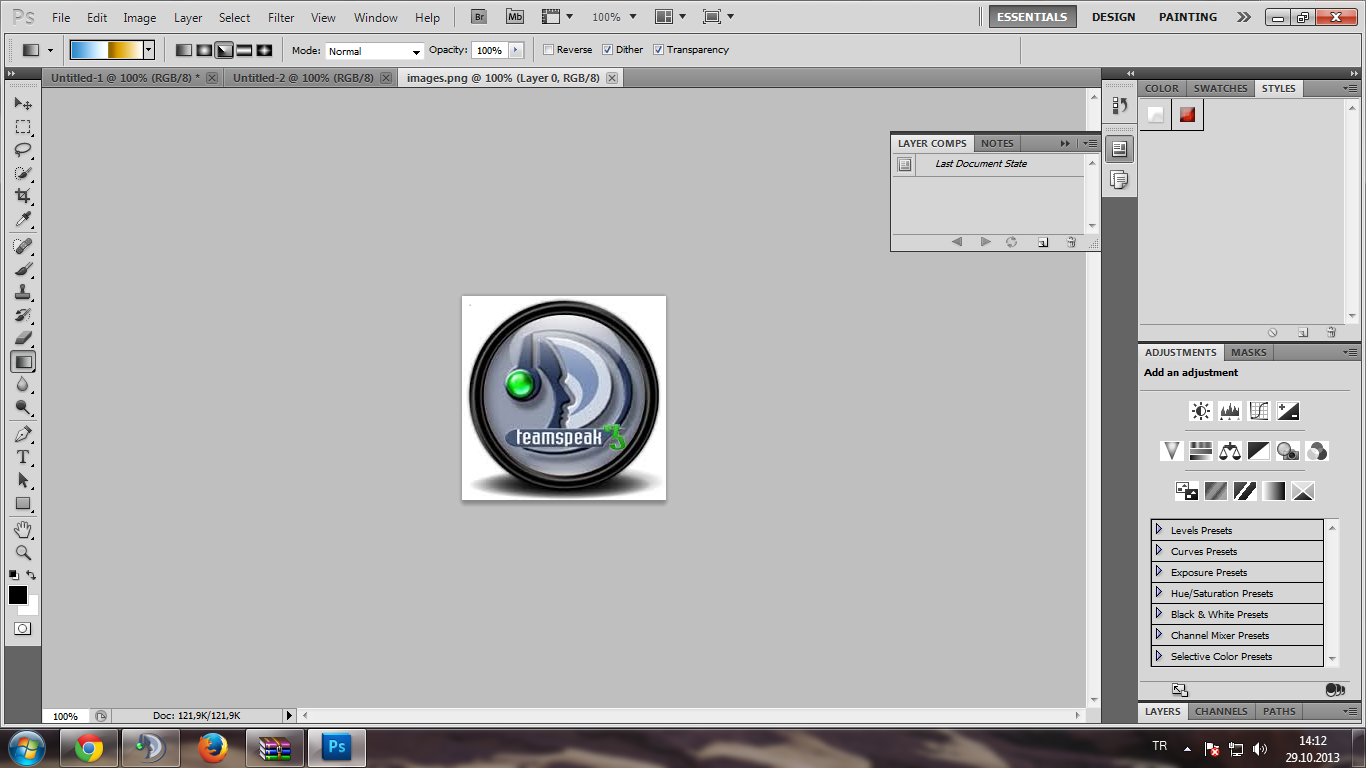Click the foreground color swatch

pyautogui.click(x=17, y=595)
